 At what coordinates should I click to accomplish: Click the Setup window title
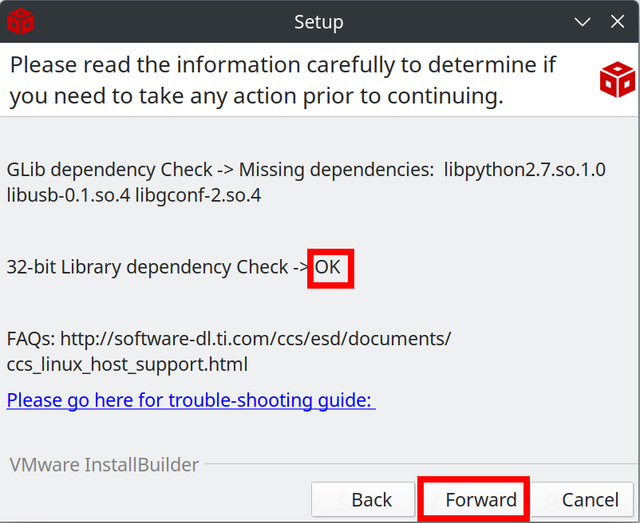pyautogui.click(x=318, y=22)
